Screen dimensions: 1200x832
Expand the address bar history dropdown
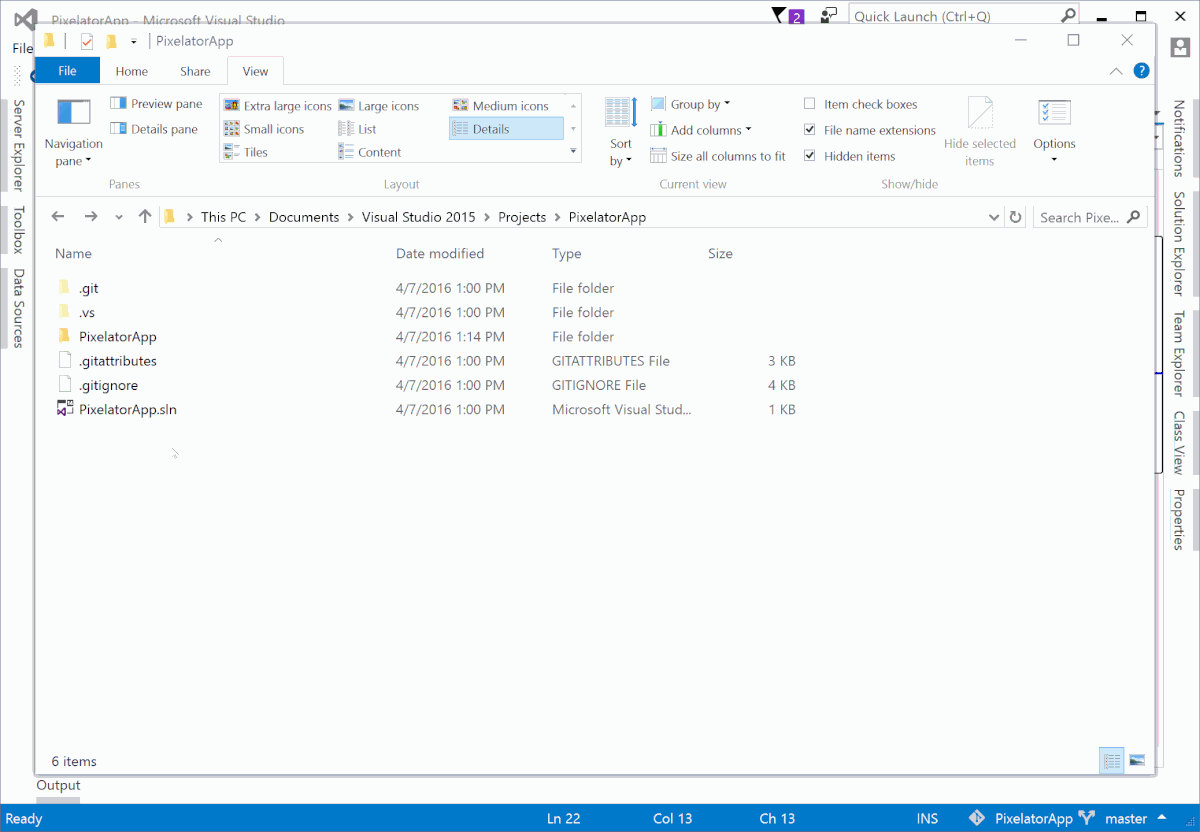[x=993, y=217]
